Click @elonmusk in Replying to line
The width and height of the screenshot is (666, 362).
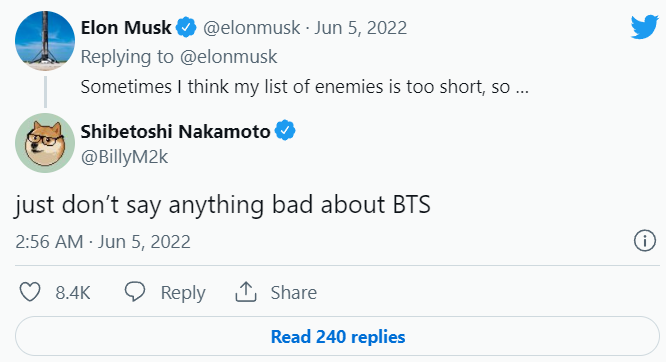(x=229, y=57)
